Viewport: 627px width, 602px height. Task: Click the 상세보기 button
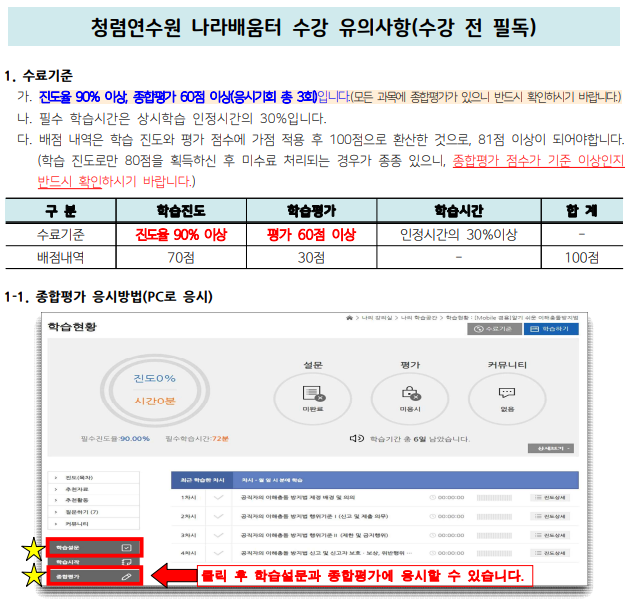[x=551, y=448]
